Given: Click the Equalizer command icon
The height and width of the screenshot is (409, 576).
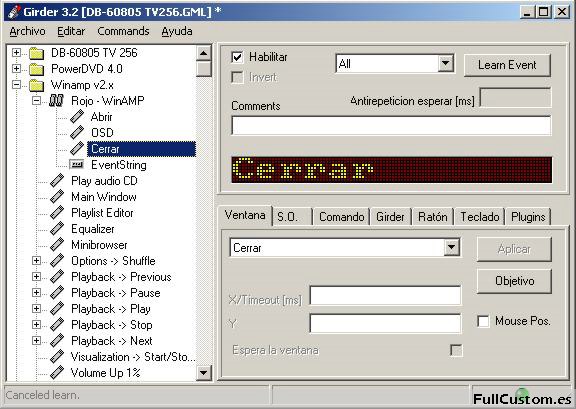Looking at the screenshot, I should pyautogui.click(x=57, y=229).
